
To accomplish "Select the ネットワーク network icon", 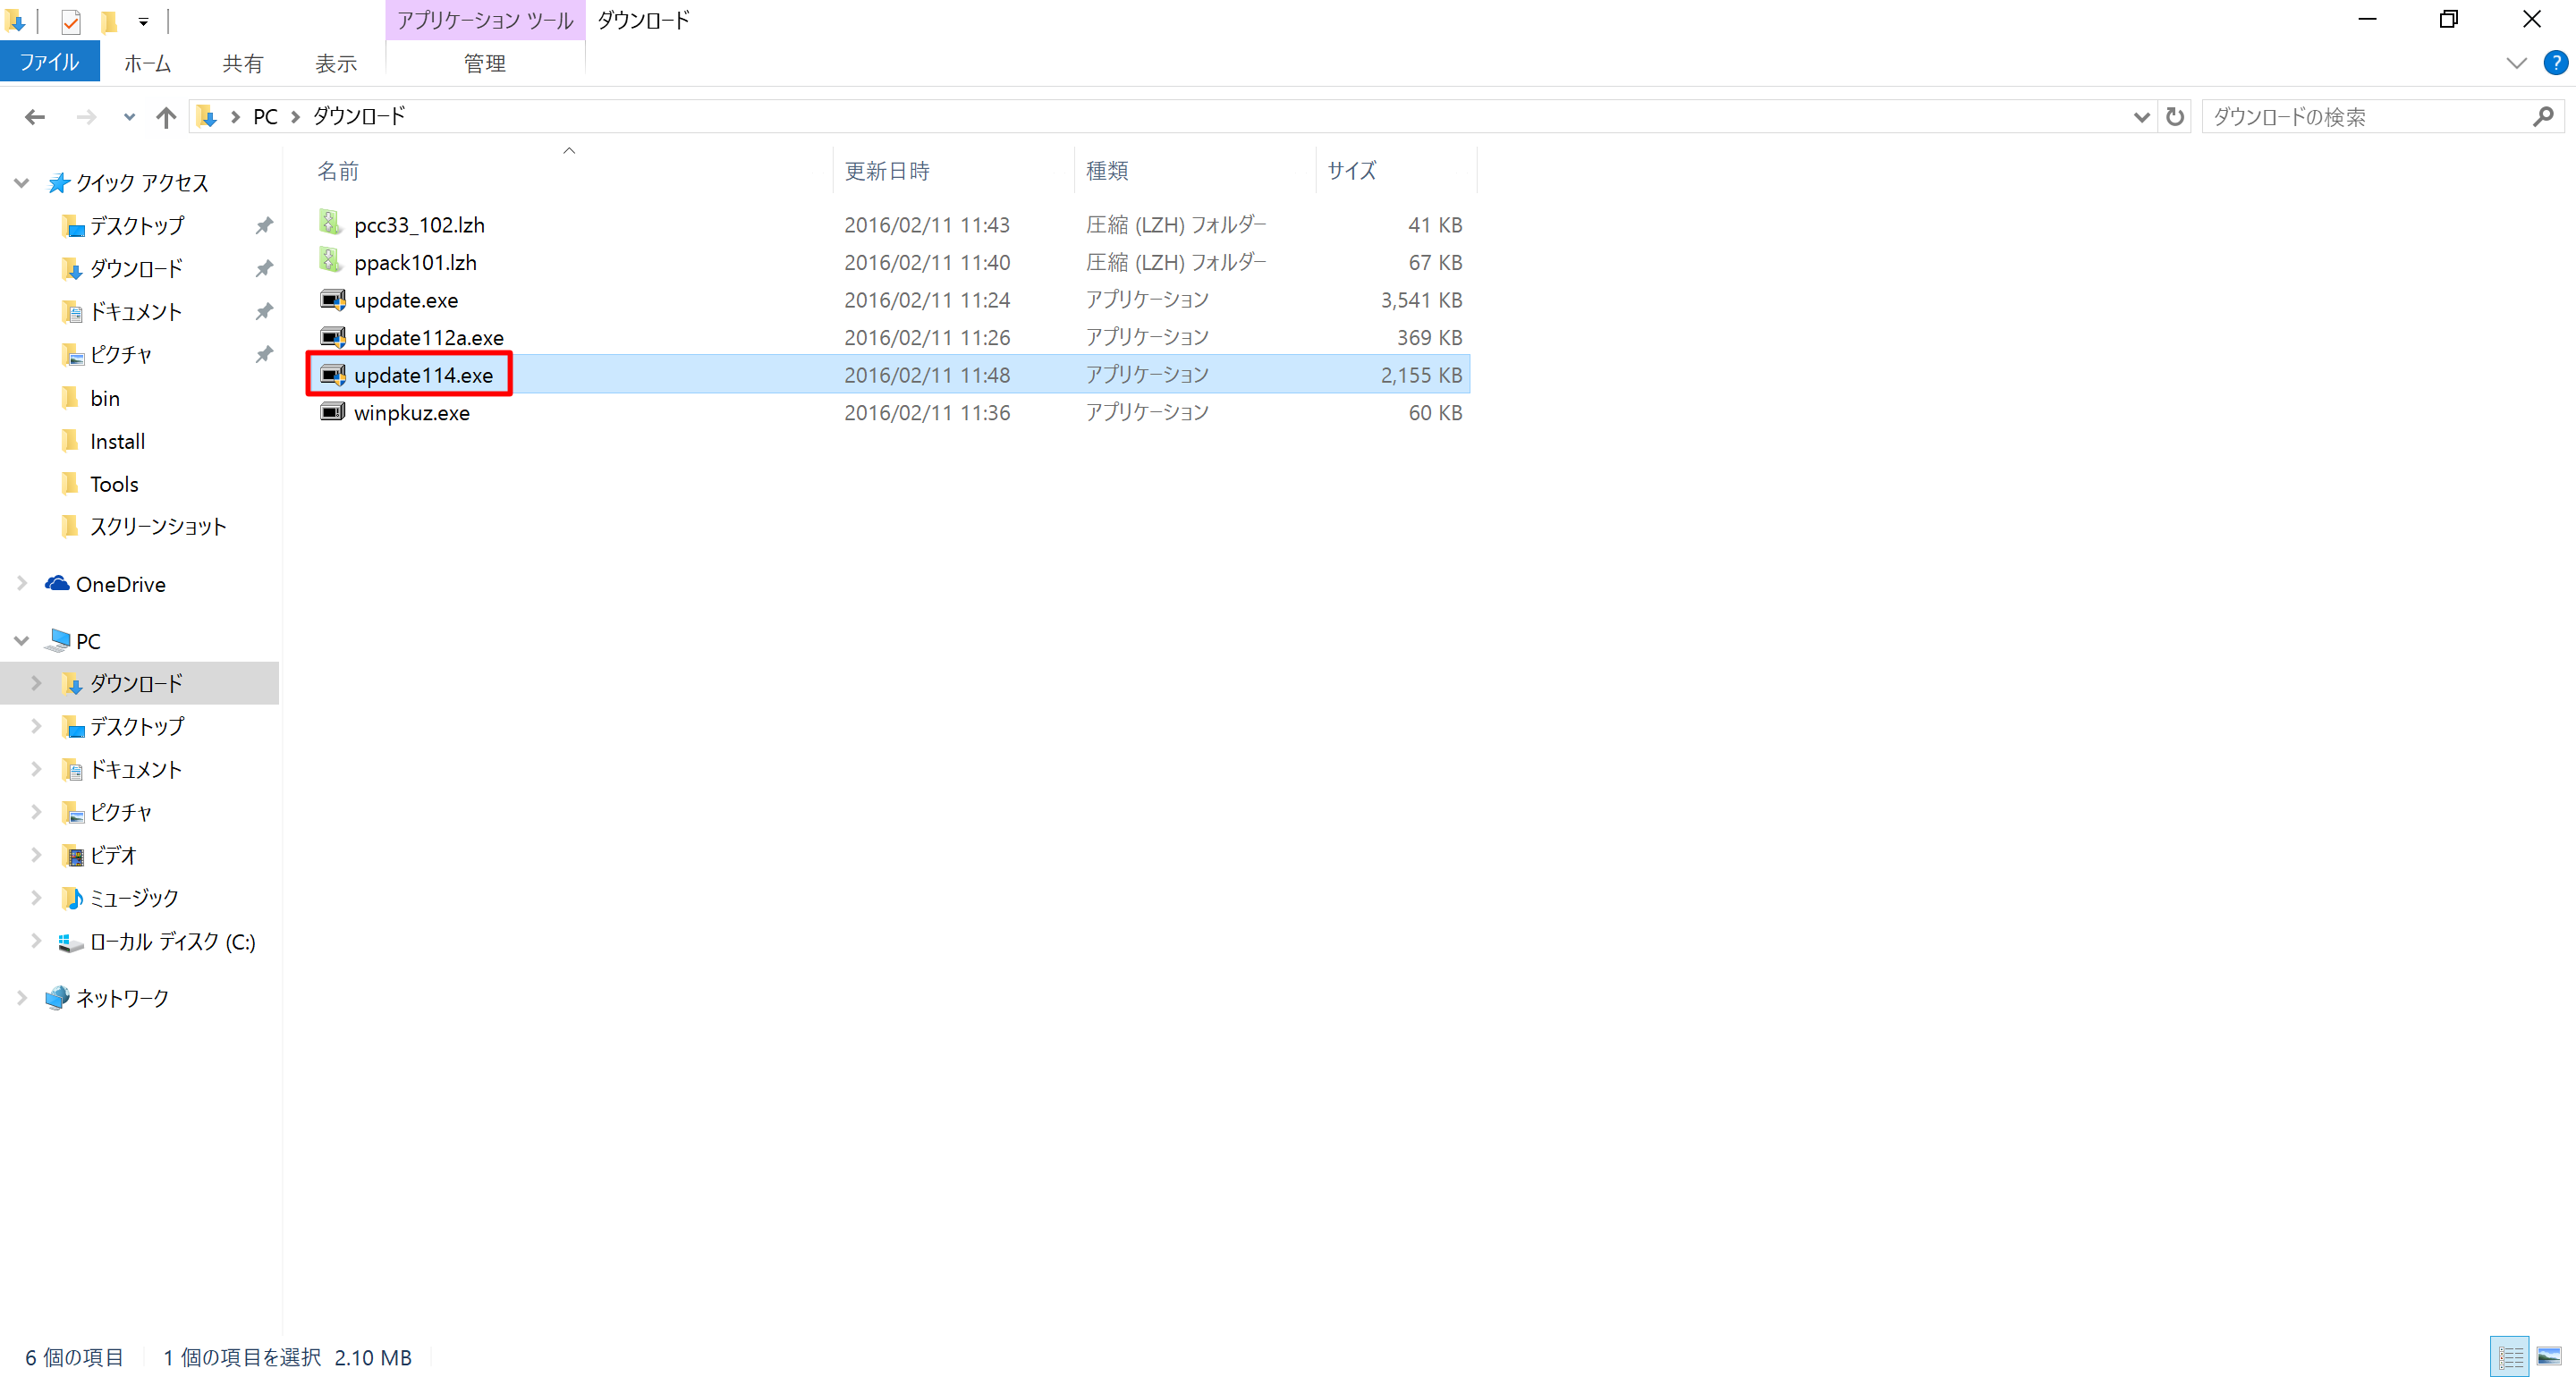I will click(x=57, y=997).
